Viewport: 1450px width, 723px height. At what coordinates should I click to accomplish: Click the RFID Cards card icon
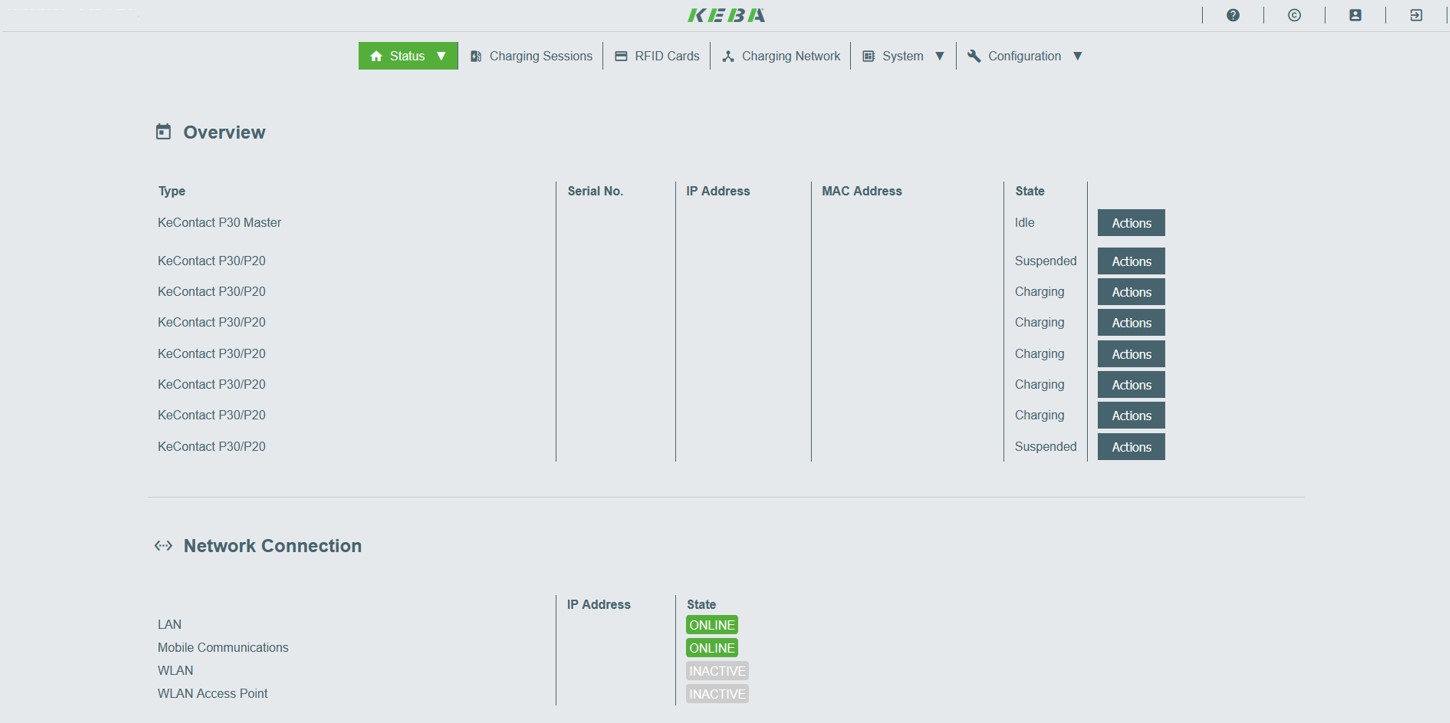[x=621, y=56]
